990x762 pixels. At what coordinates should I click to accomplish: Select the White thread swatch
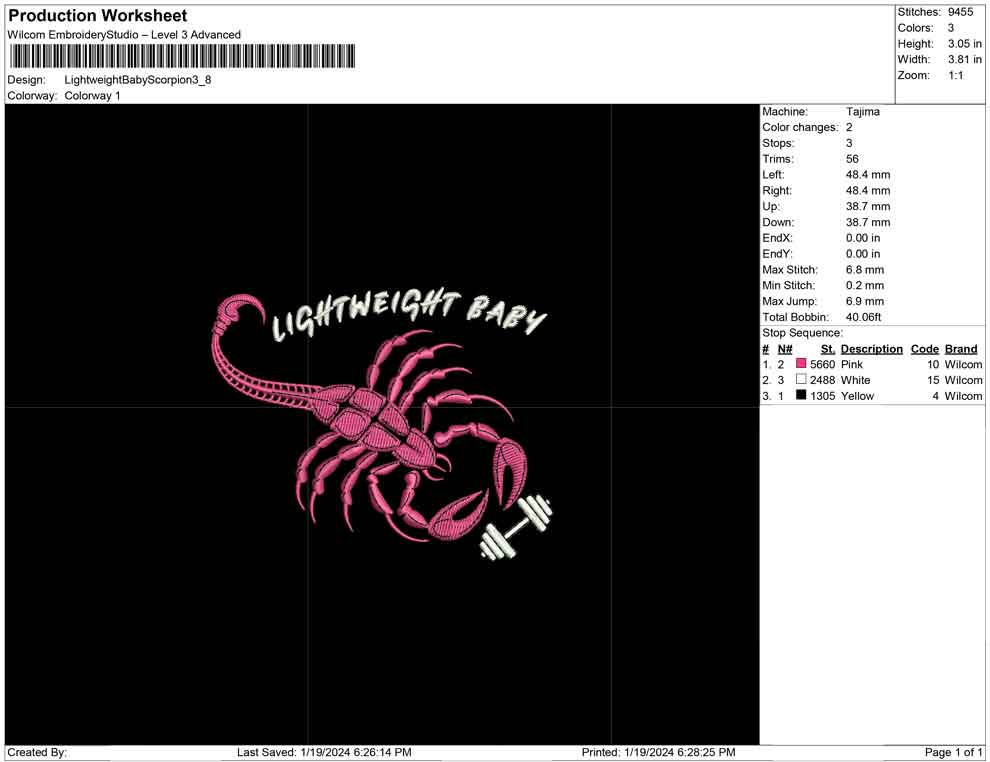coord(800,380)
